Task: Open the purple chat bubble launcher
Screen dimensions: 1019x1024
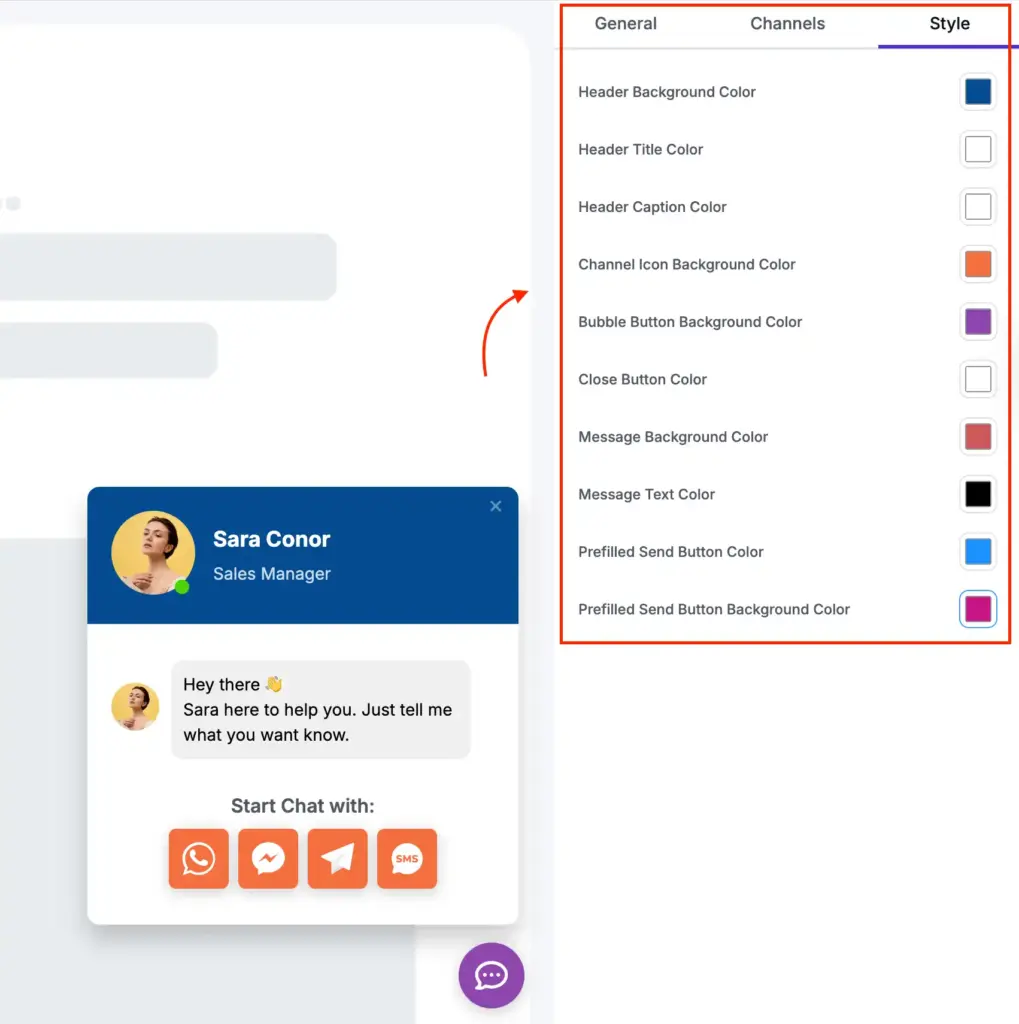Action: 491,975
